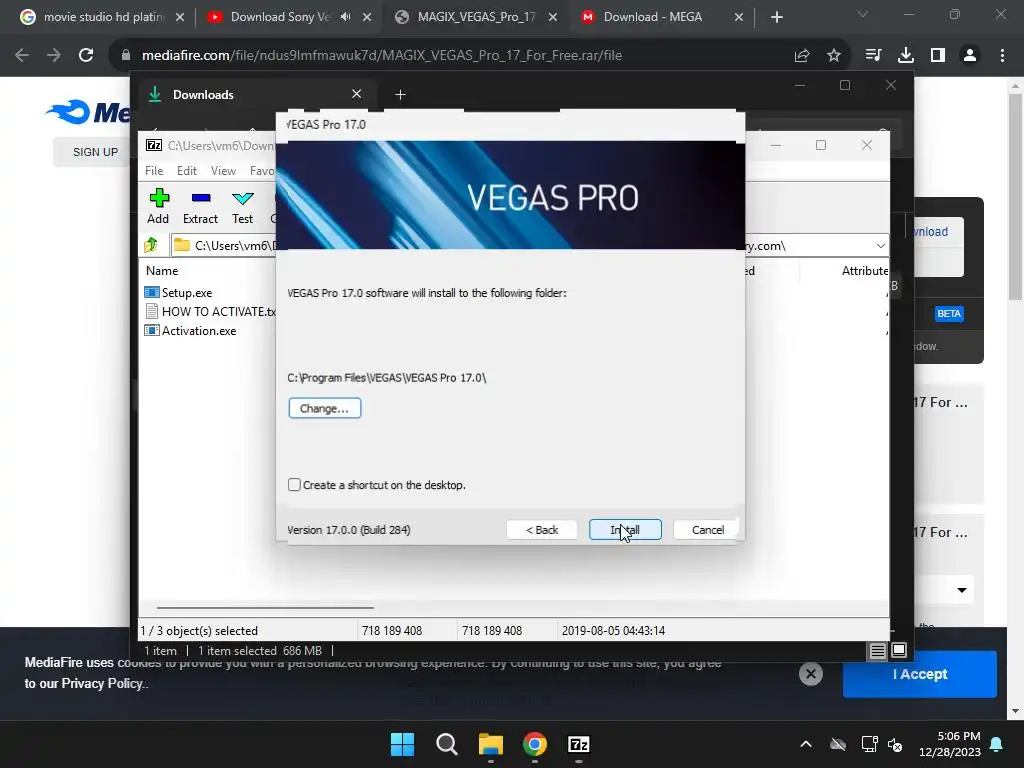Reload the MediaFire page

(x=86, y=56)
